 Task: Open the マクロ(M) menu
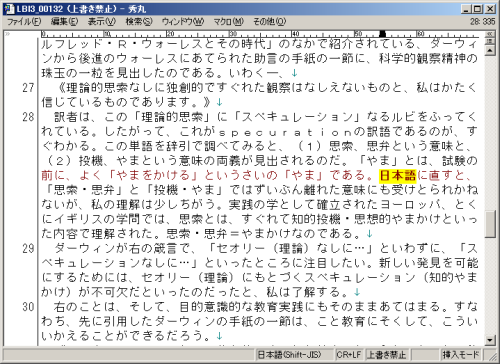pyautogui.click(x=229, y=22)
